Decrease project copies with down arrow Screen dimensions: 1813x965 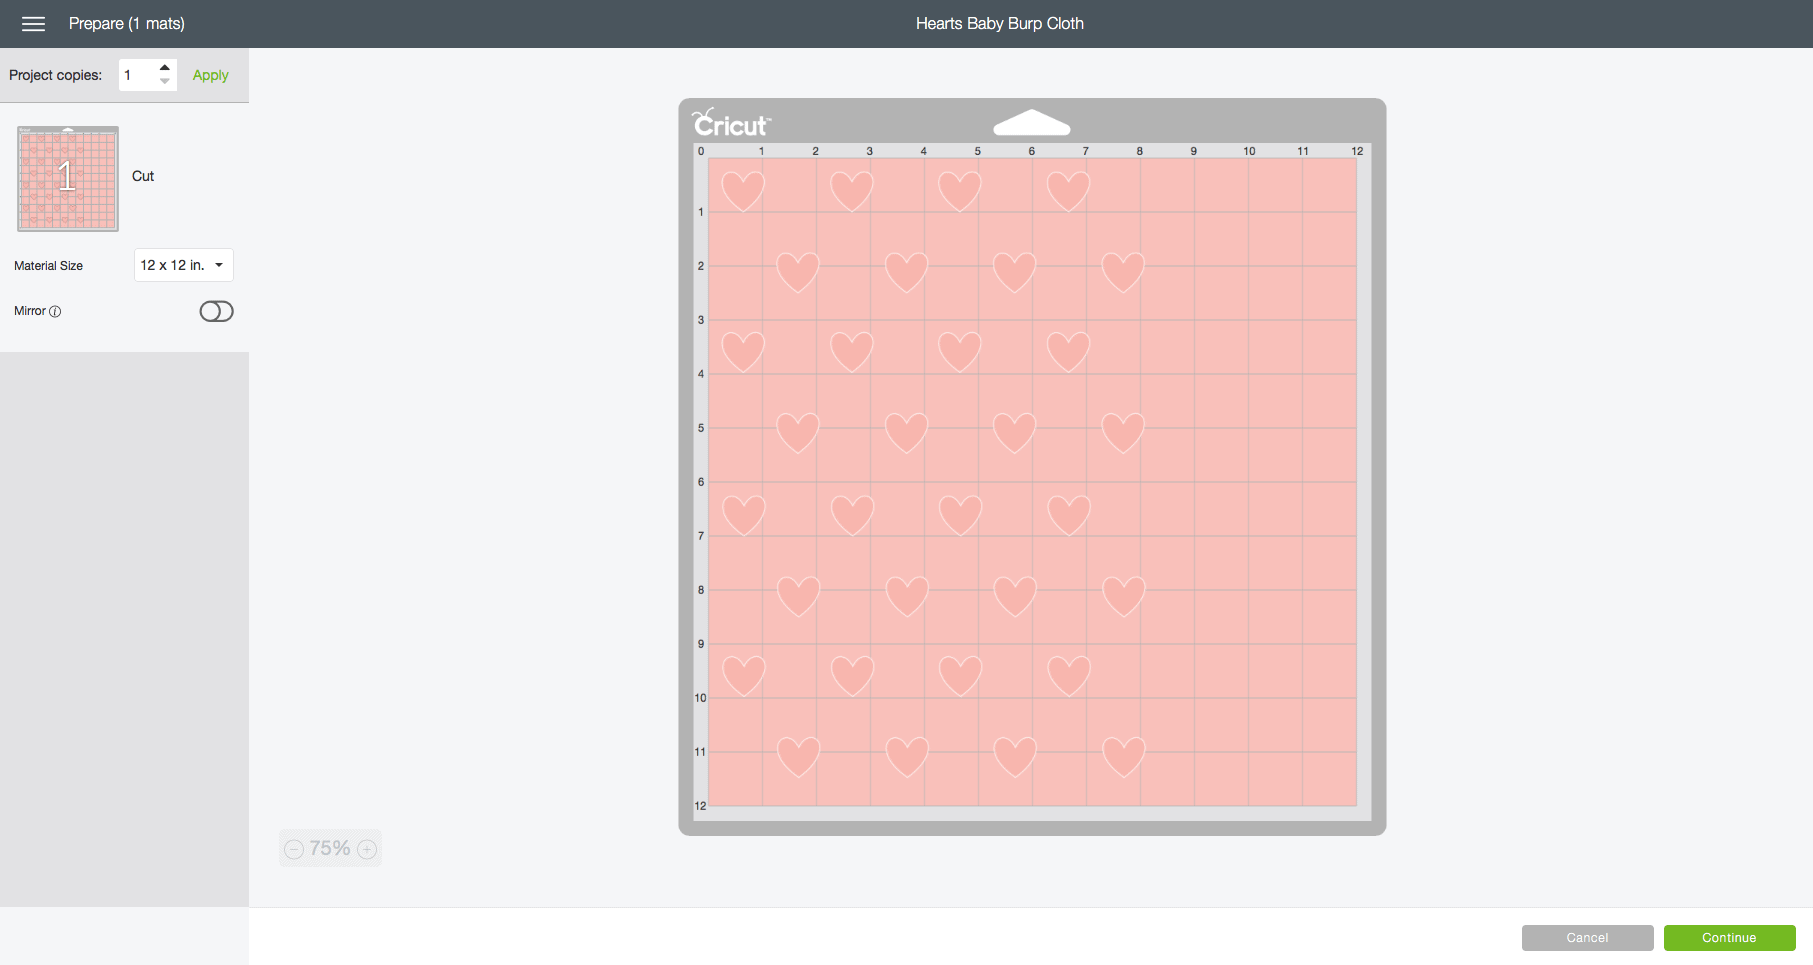[x=165, y=82]
